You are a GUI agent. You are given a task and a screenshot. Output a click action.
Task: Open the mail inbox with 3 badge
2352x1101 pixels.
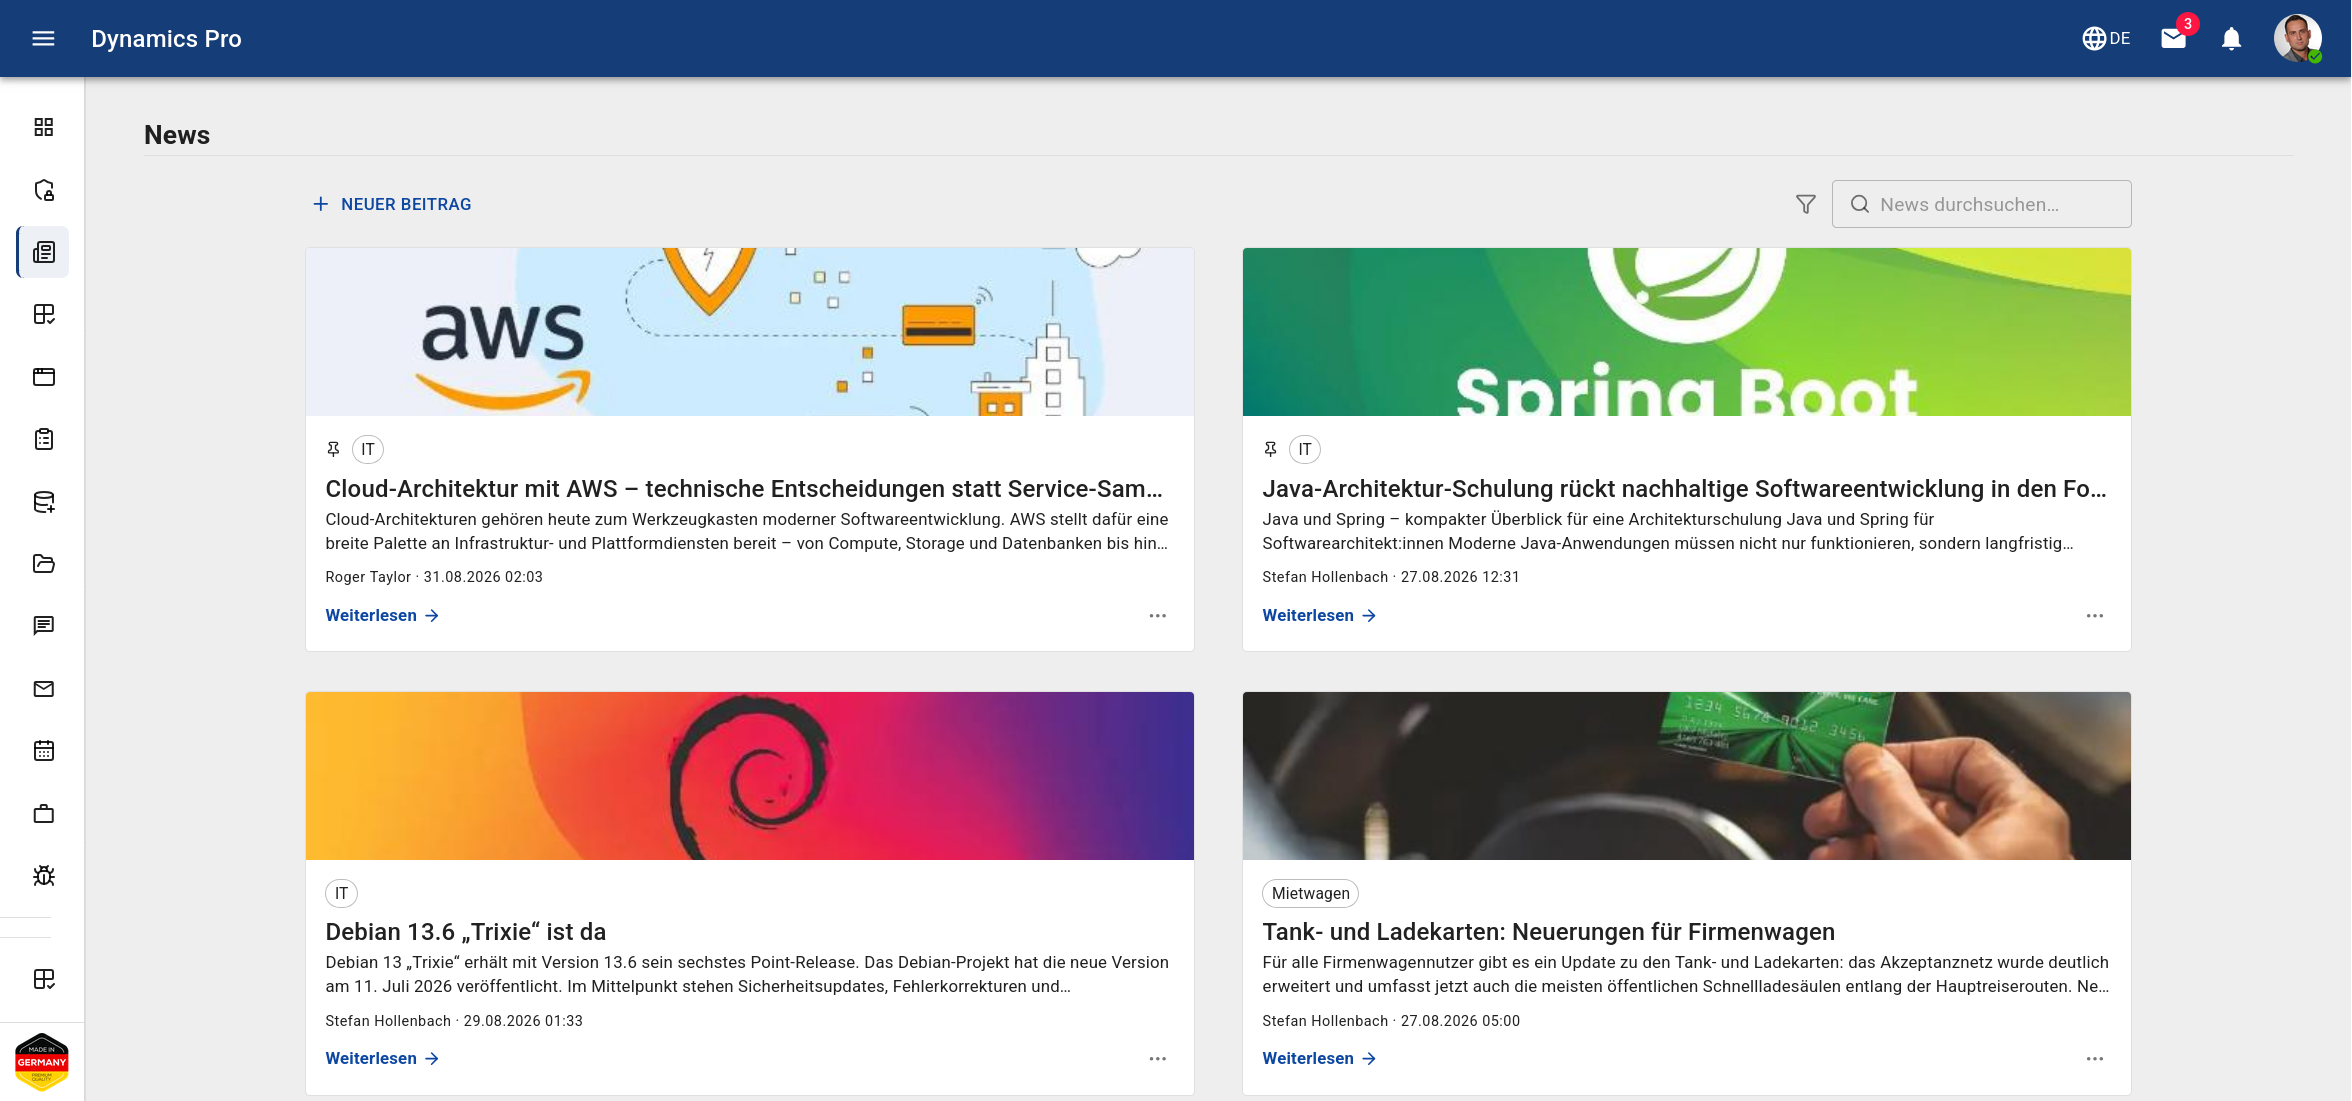[x=2174, y=38]
